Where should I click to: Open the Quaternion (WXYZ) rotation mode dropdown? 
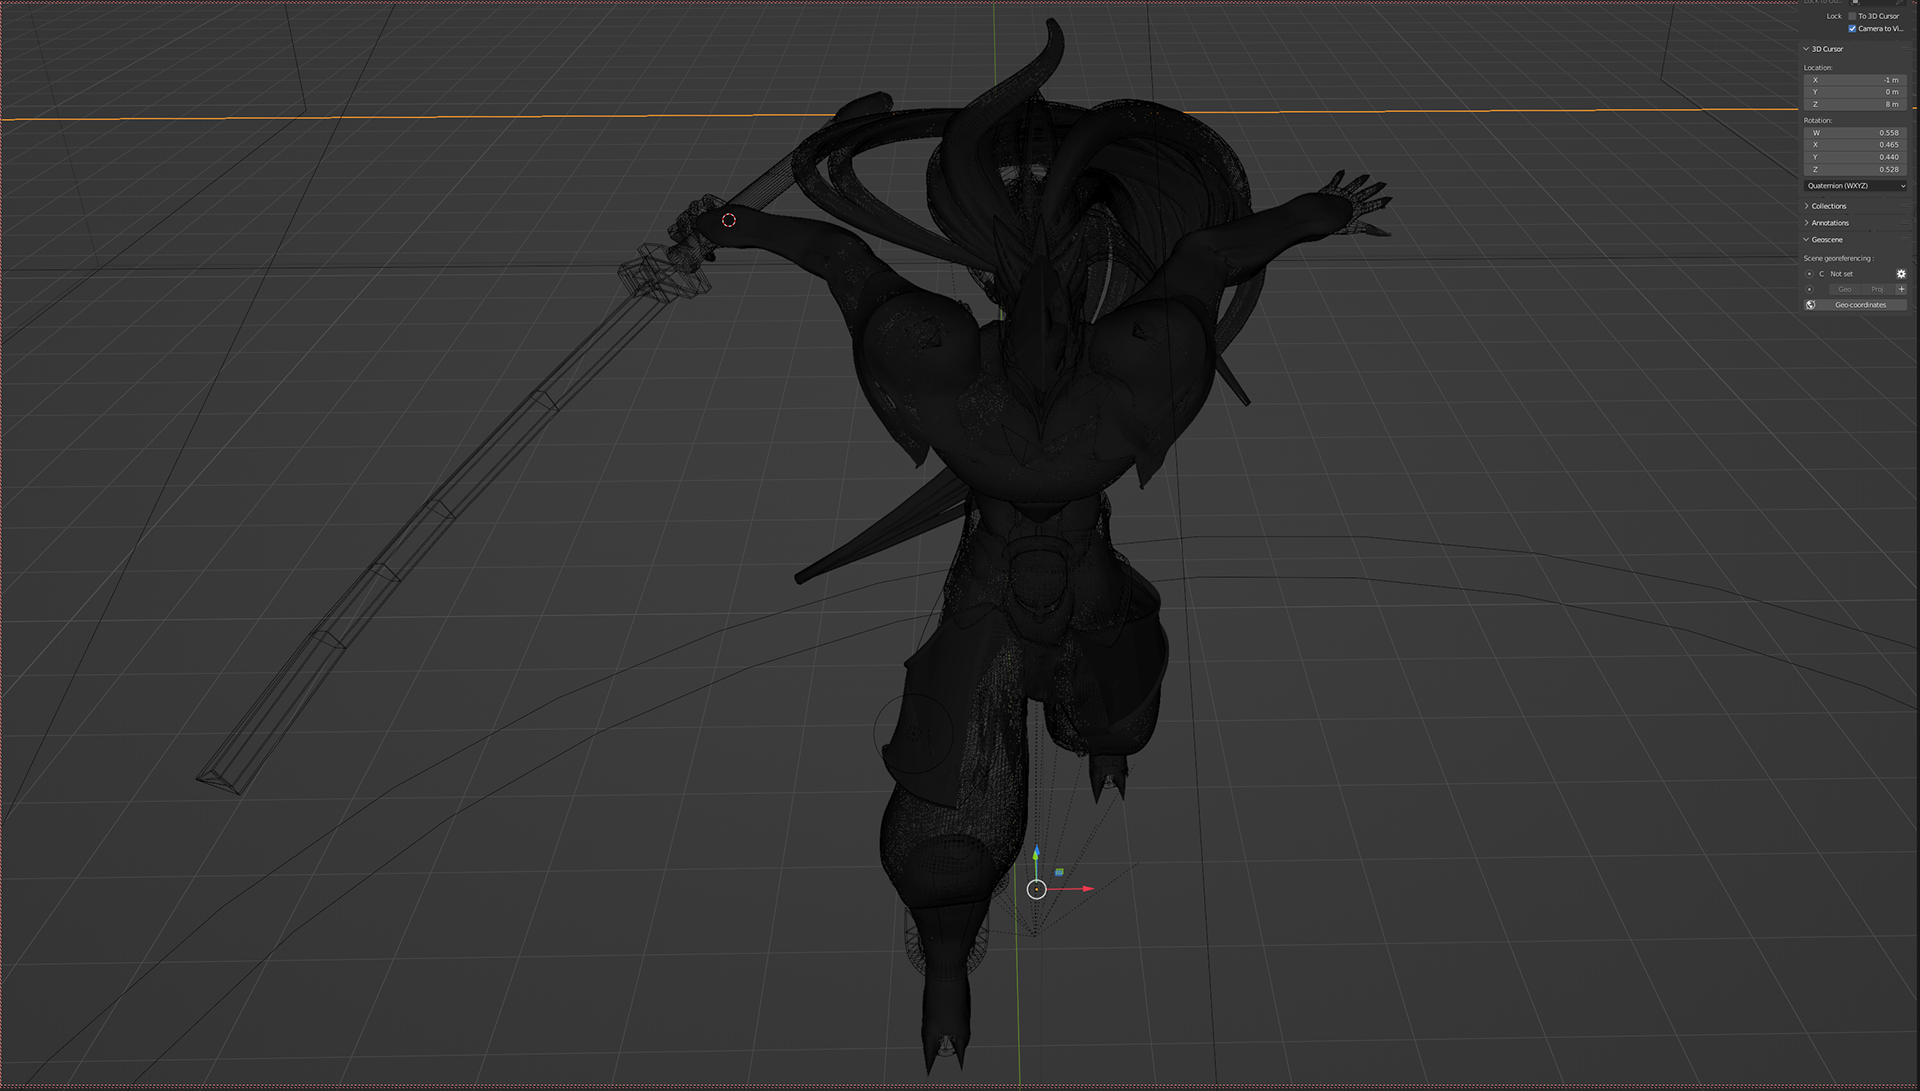pos(1855,186)
